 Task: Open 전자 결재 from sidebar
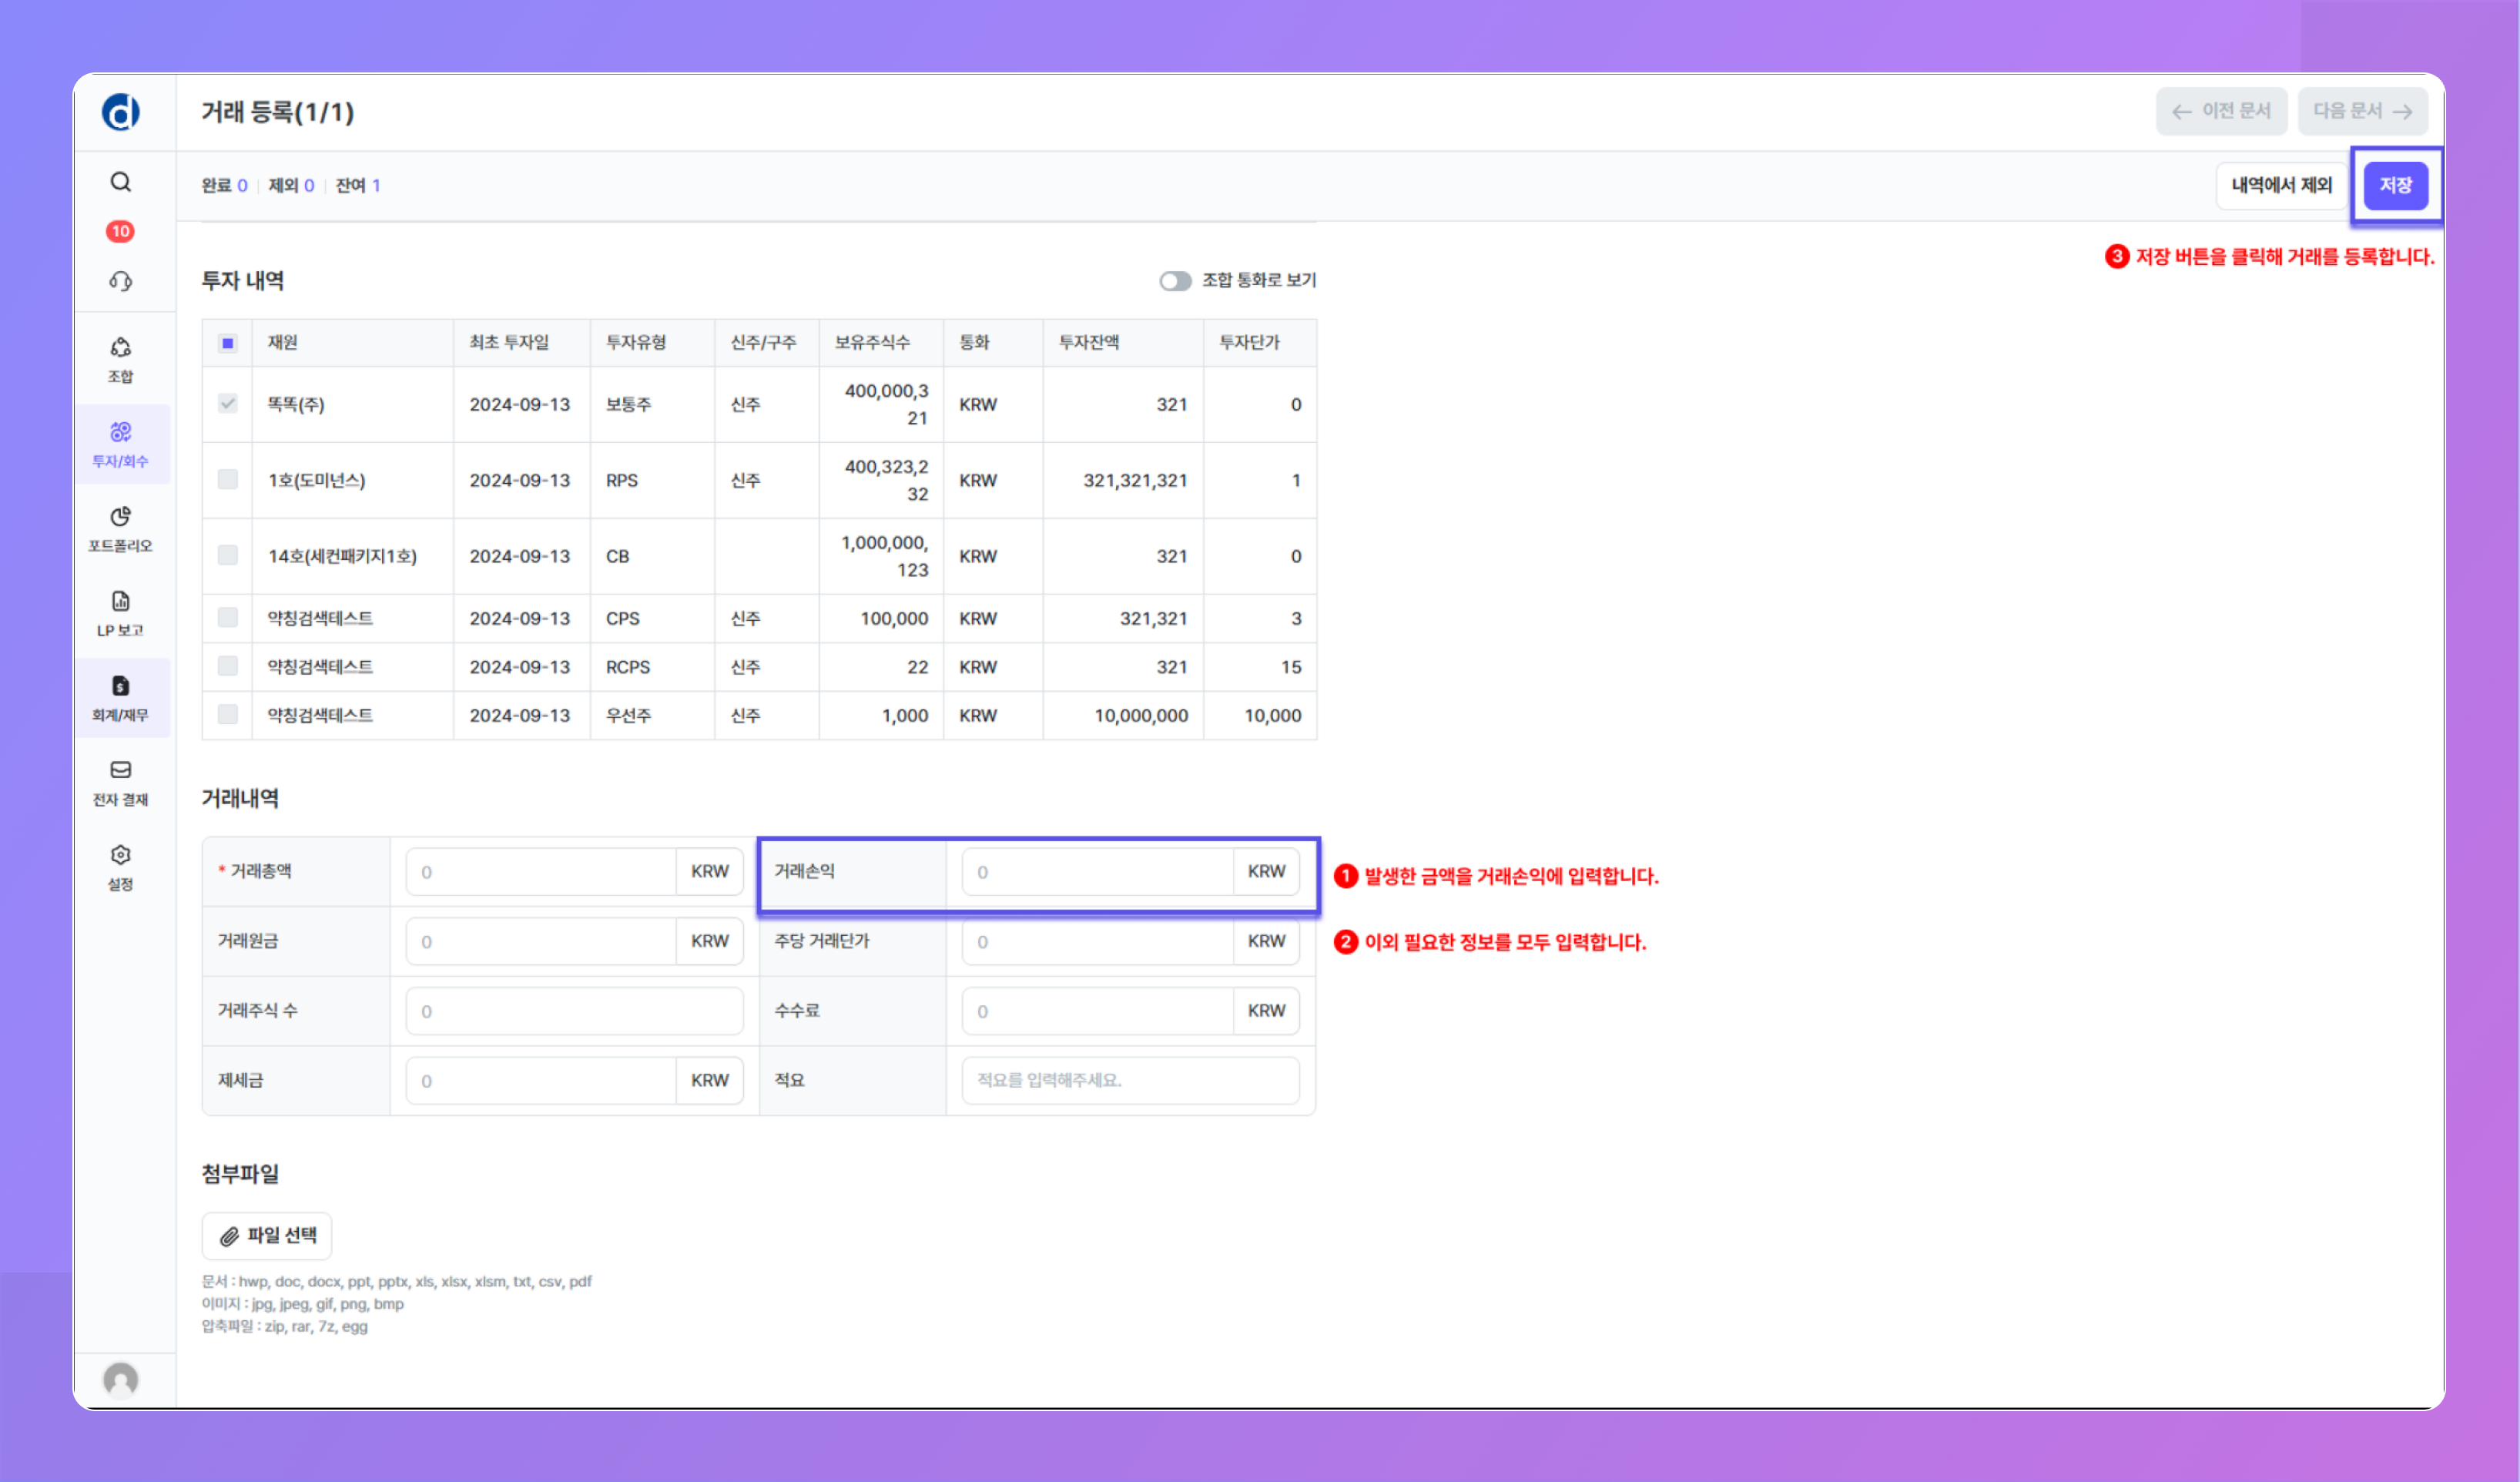pyautogui.click(x=120, y=782)
